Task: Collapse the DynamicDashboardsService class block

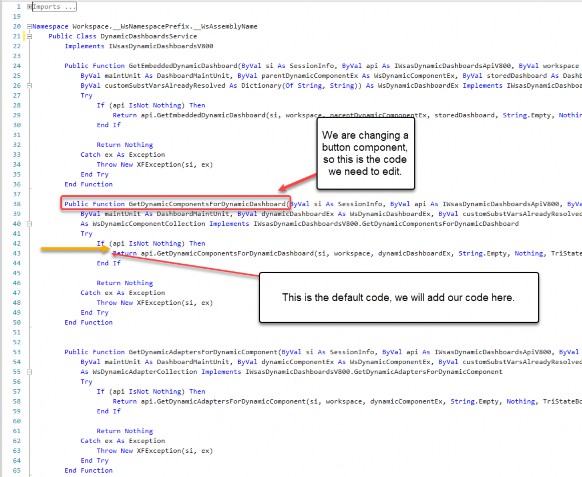Action: pyautogui.click(x=29, y=36)
